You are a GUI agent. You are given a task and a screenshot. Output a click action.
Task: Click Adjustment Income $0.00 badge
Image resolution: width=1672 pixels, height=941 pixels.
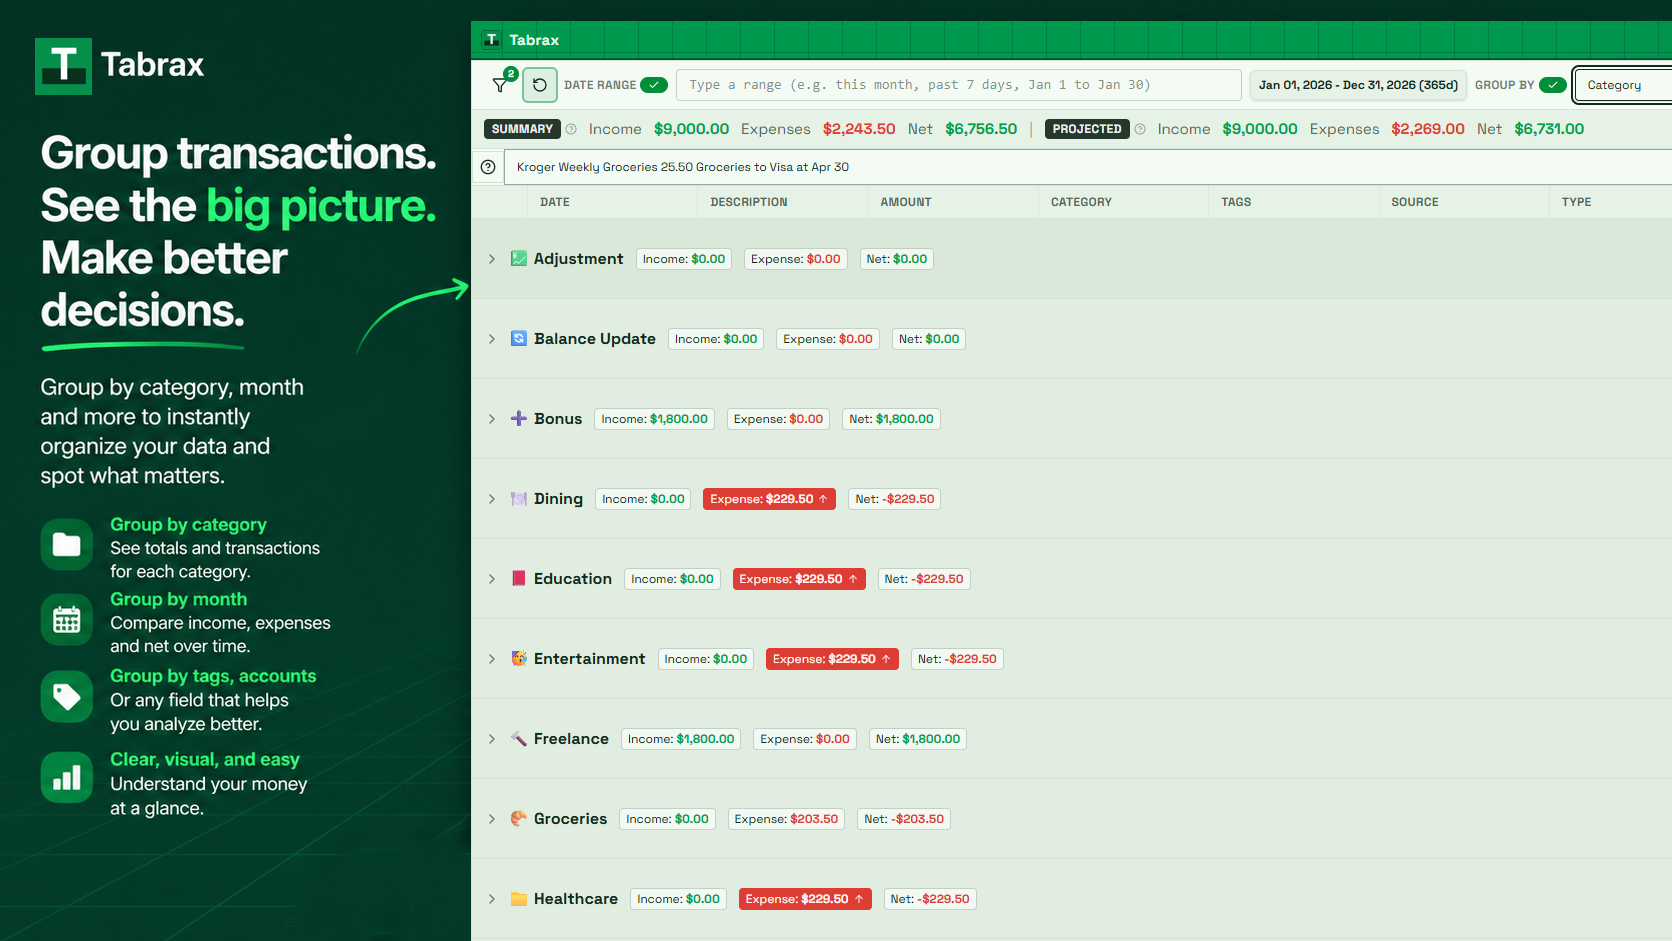[x=684, y=259]
